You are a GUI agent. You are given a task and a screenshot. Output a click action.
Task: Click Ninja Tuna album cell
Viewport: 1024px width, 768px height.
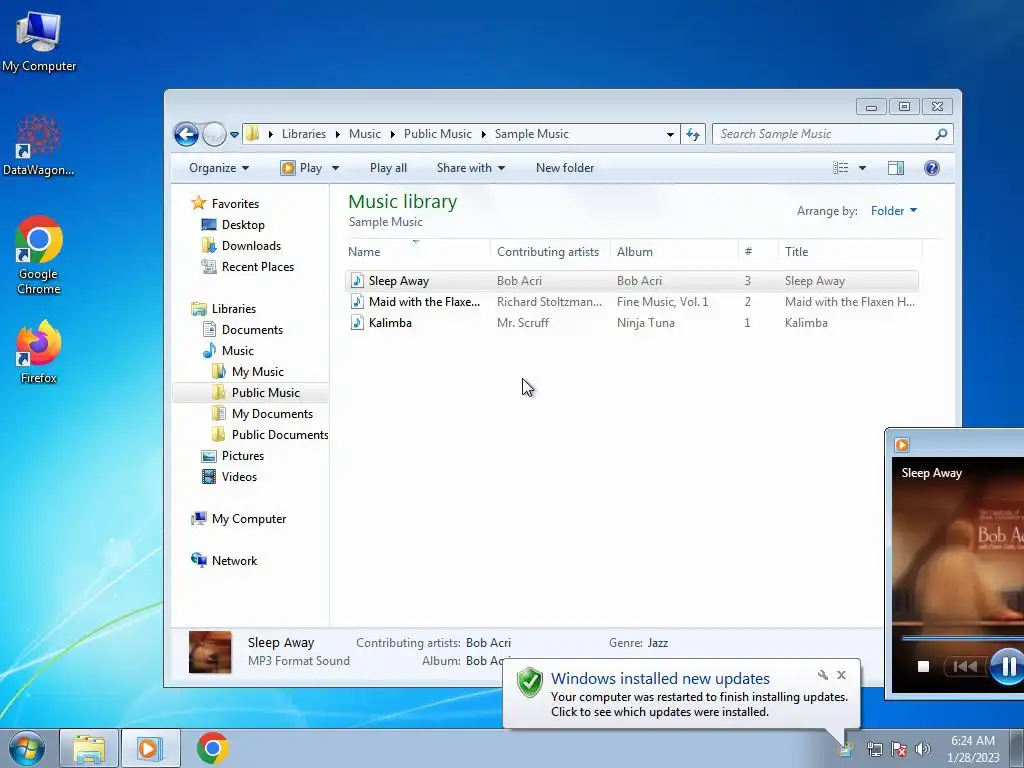click(645, 323)
